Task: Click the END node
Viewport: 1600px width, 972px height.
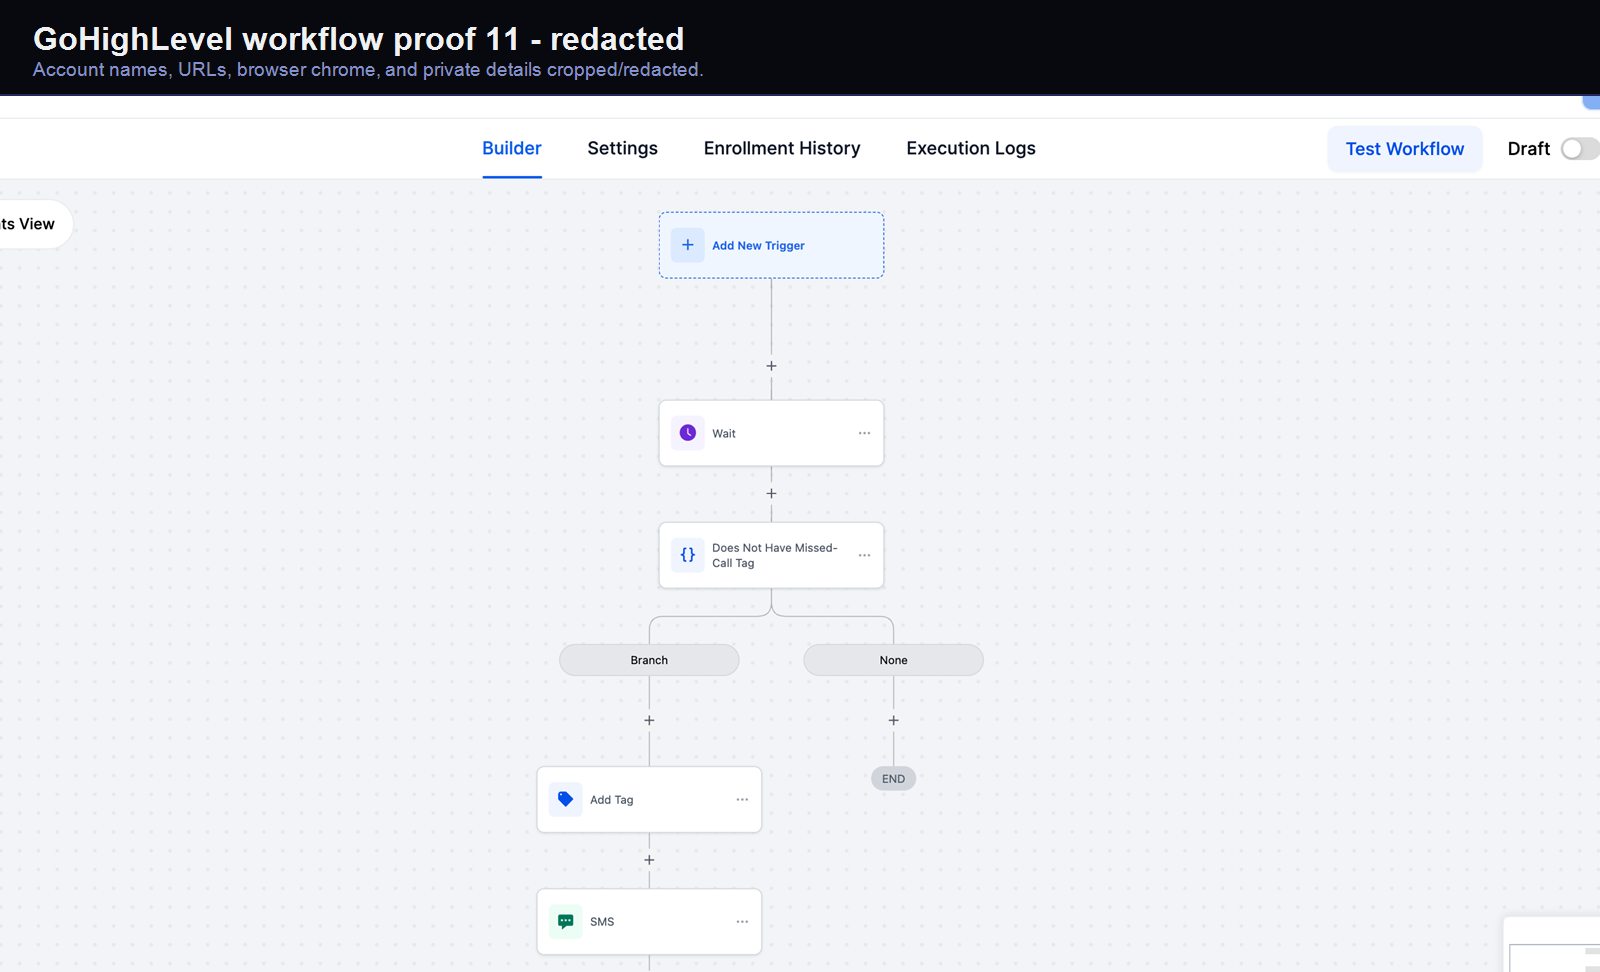Action: [x=893, y=779]
